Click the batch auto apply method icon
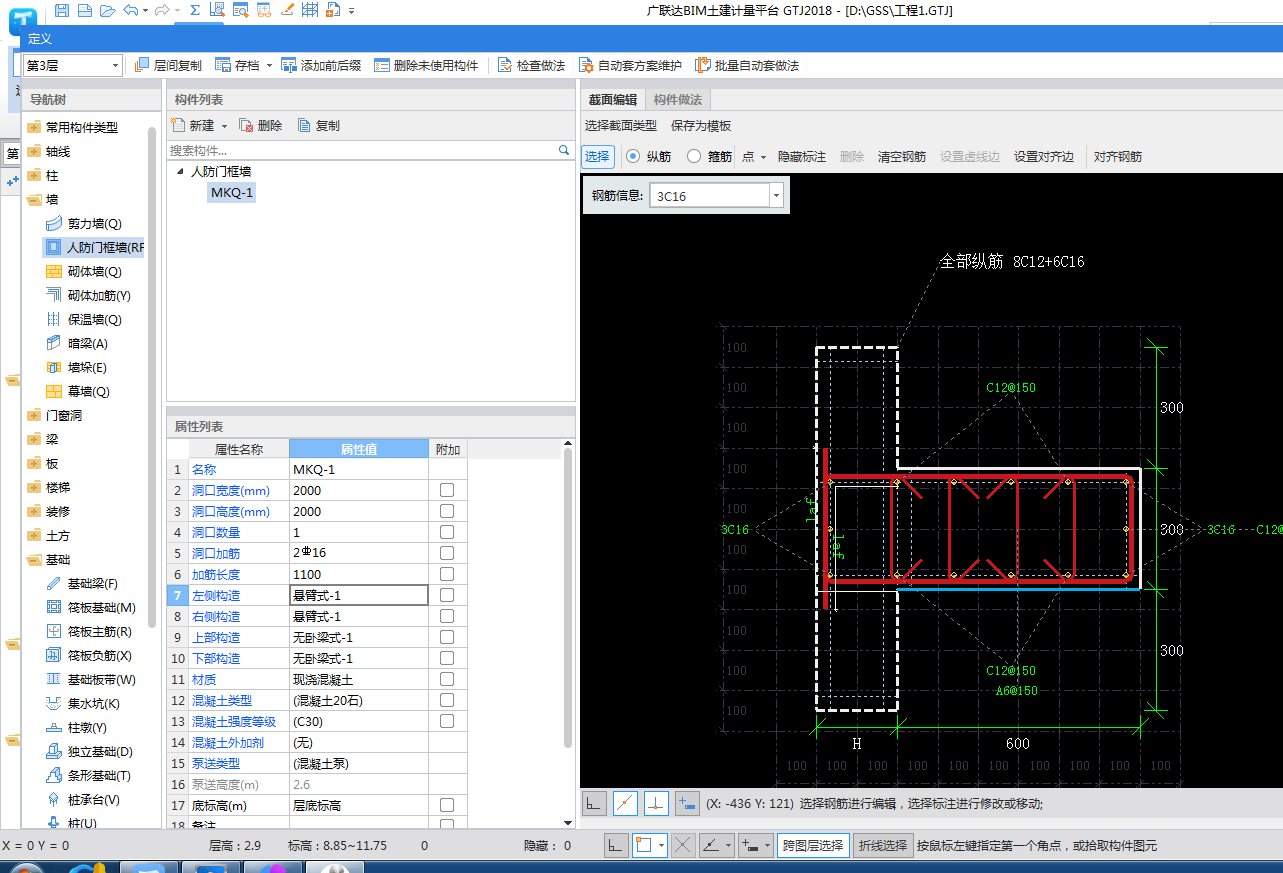This screenshot has height=873, width=1283. tap(703, 65)
